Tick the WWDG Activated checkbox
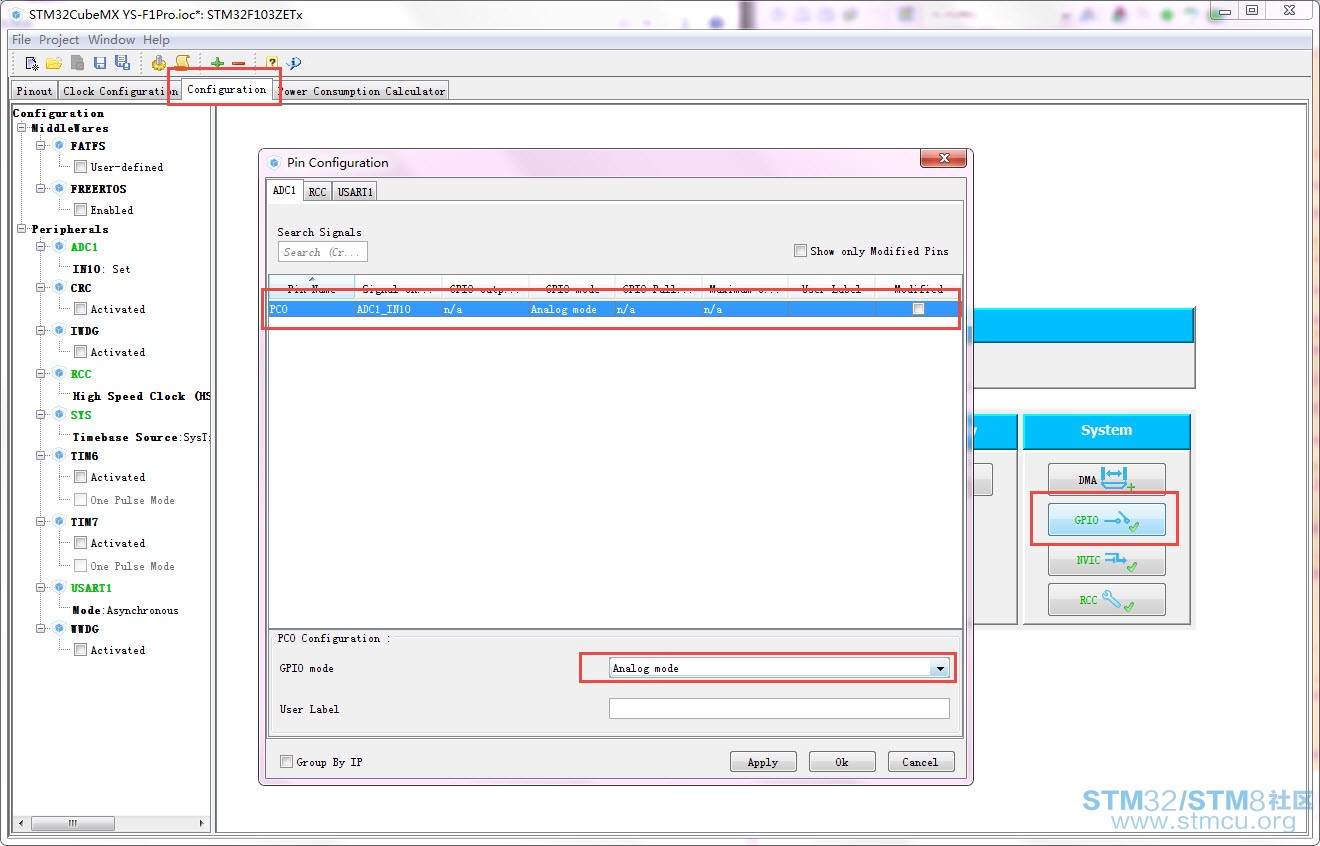 (80, 650)
